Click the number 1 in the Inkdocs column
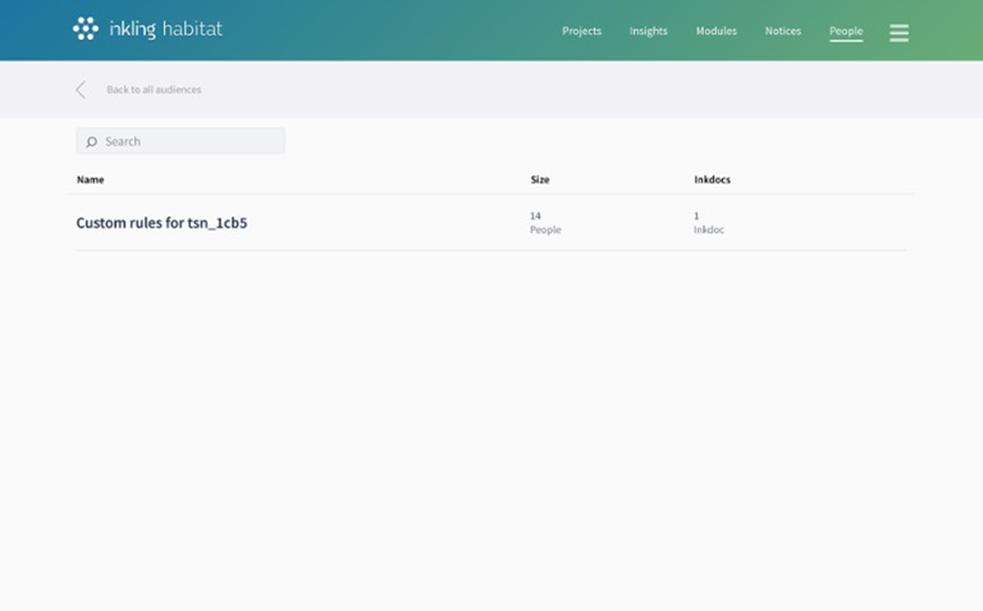 point(697,216)
